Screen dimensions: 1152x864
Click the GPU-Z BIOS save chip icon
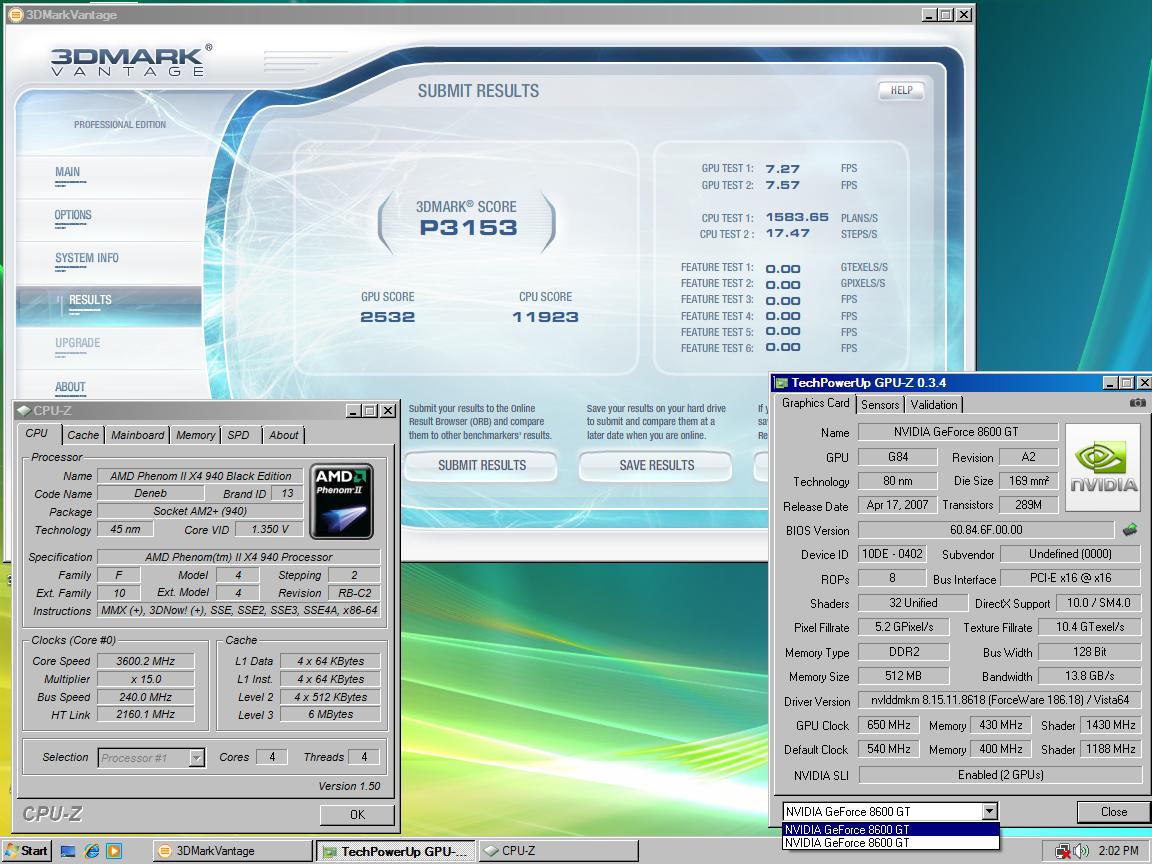tap(1130, 529)
